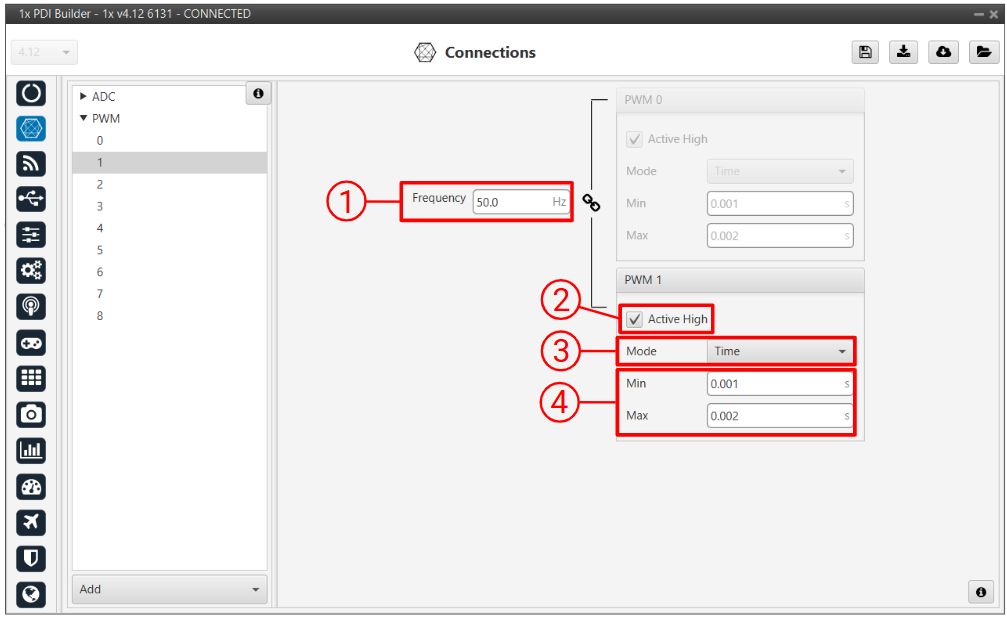Select the USB icon in the sidebar
Viewport: 1007px width, 618px height.
point(32,199)
